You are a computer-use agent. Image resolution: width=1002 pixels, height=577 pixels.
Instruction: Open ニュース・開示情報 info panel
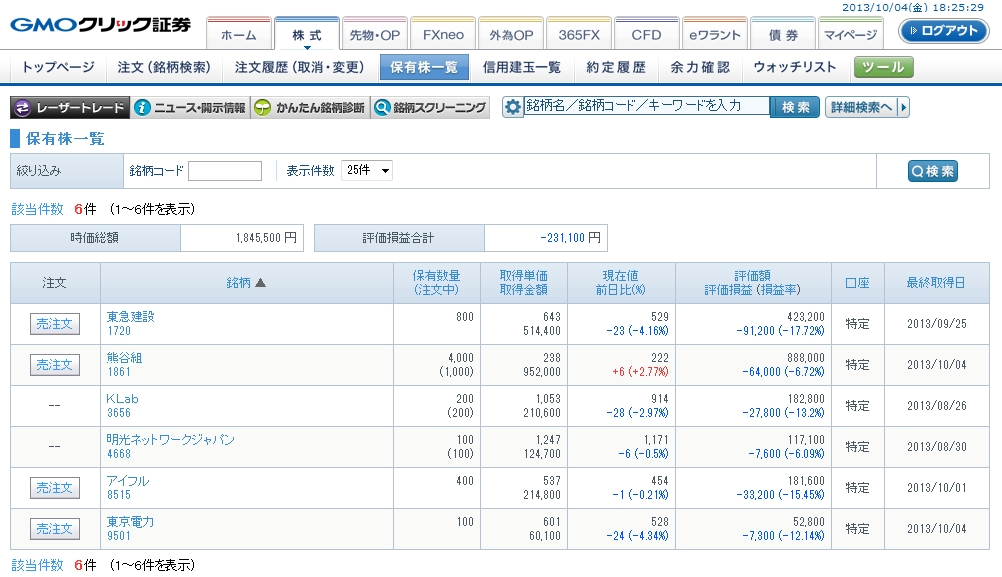tap(190, 108)
